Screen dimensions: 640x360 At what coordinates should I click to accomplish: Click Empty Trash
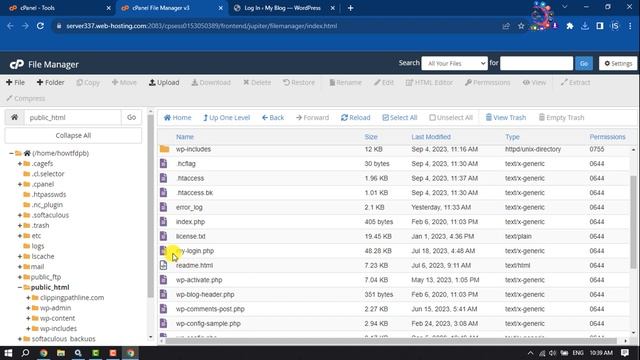pos(561,118)
